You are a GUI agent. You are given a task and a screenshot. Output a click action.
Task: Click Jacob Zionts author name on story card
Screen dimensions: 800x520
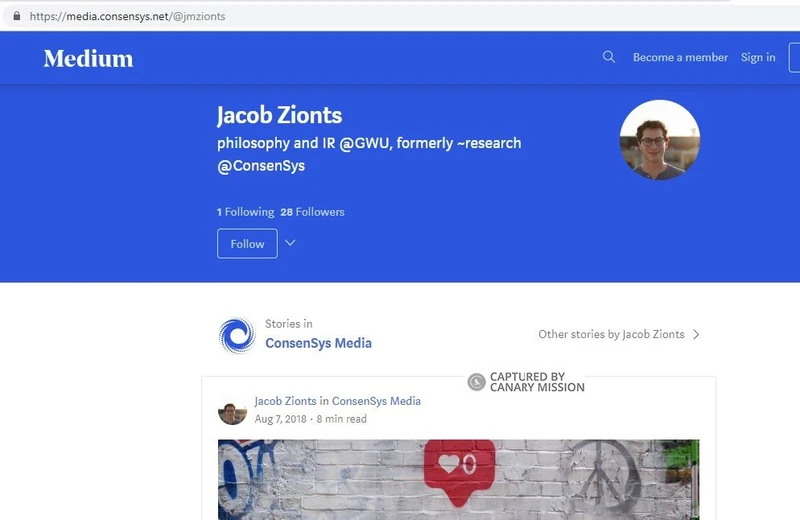[285, 401]
